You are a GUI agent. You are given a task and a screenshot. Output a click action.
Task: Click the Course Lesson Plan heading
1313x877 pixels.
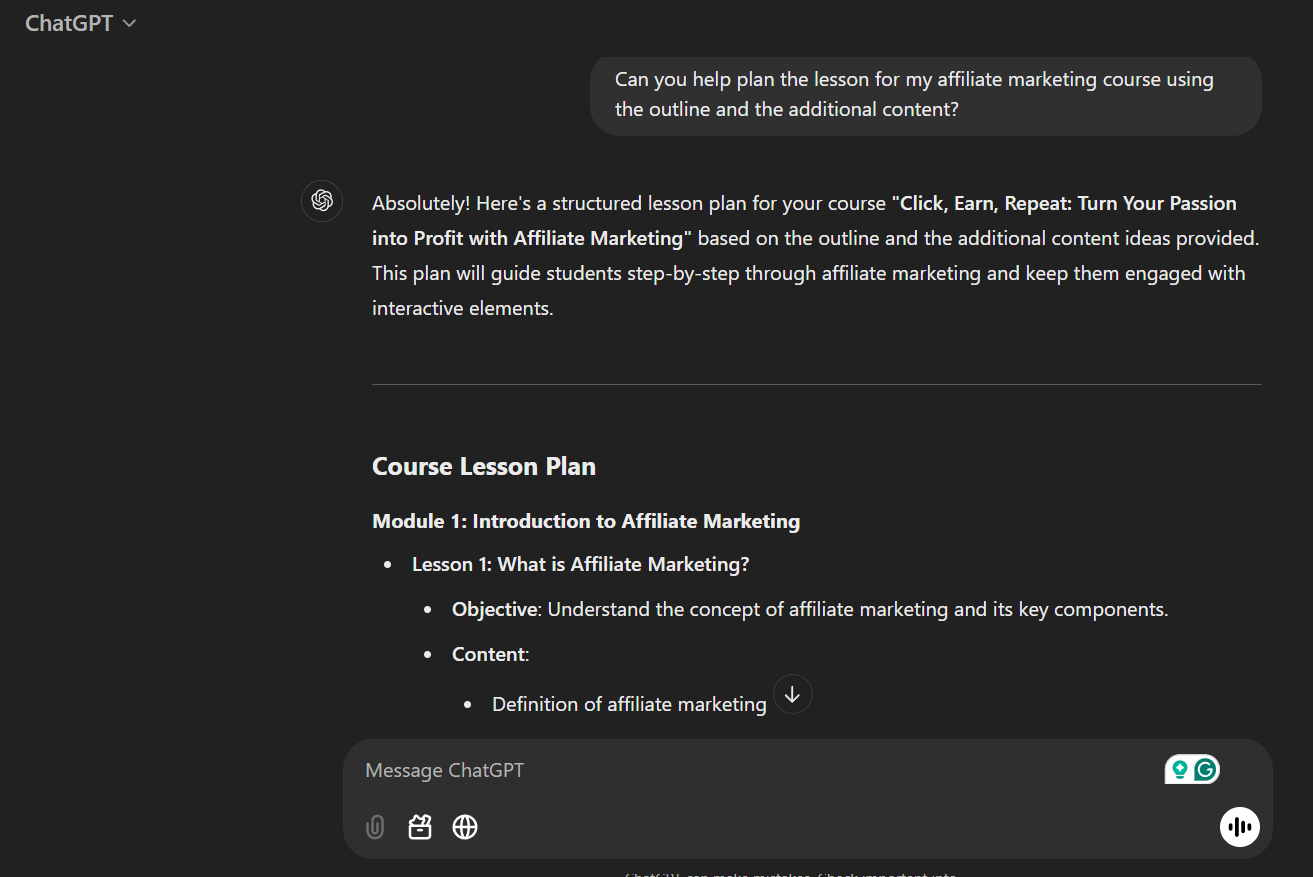(x=484, y=467)
